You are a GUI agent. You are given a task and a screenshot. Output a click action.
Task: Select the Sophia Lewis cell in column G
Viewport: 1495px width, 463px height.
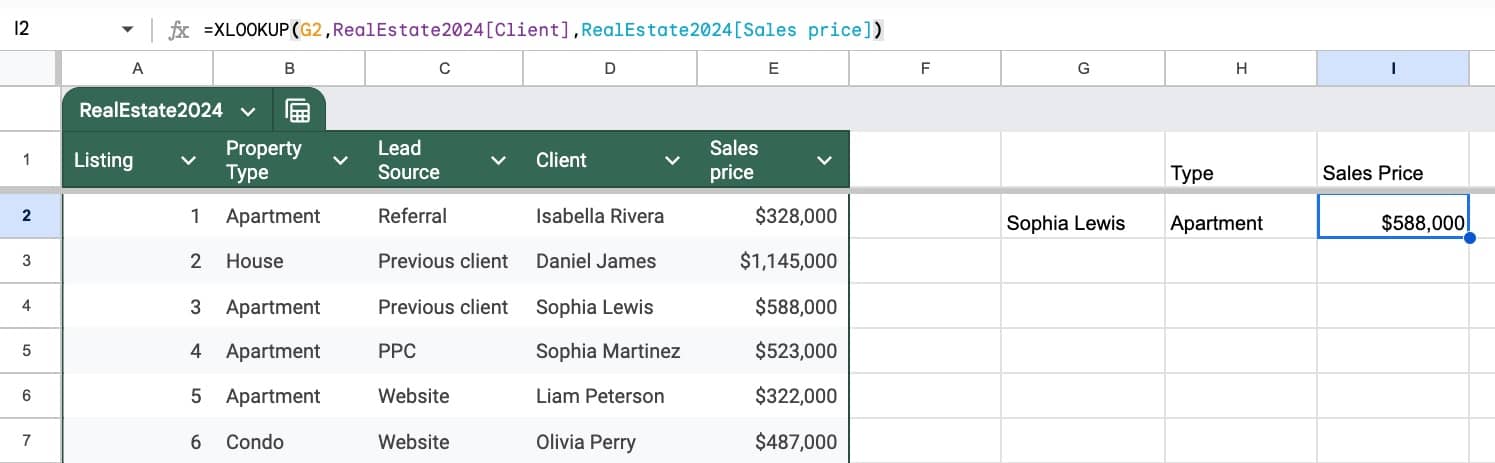1083,216
